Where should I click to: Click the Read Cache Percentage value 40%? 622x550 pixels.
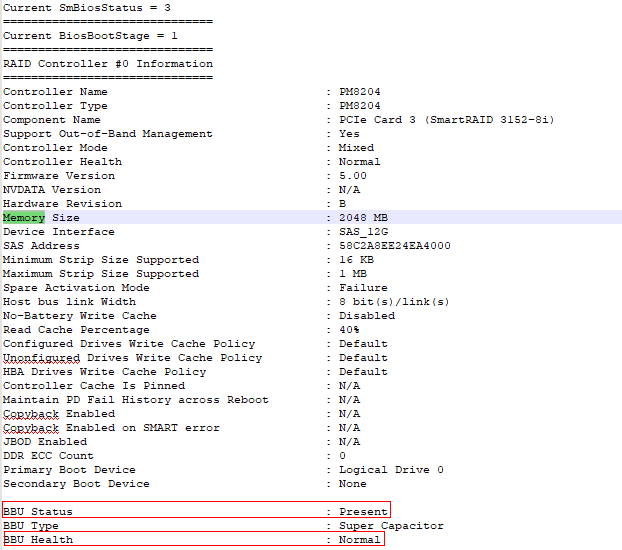(349, 330)
